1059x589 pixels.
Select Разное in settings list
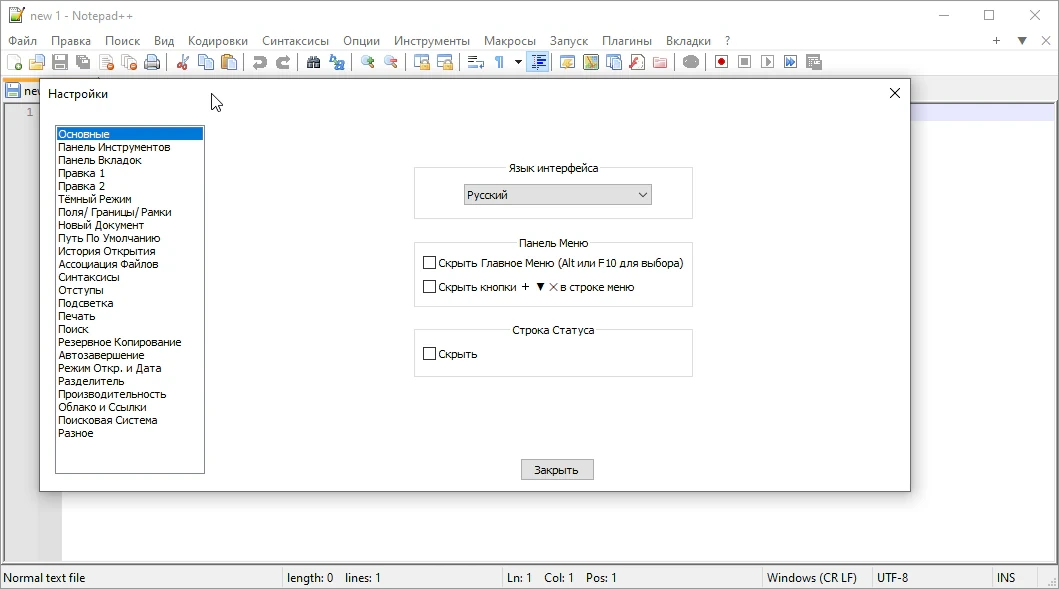pyautogui.click(x=130, y=433)
